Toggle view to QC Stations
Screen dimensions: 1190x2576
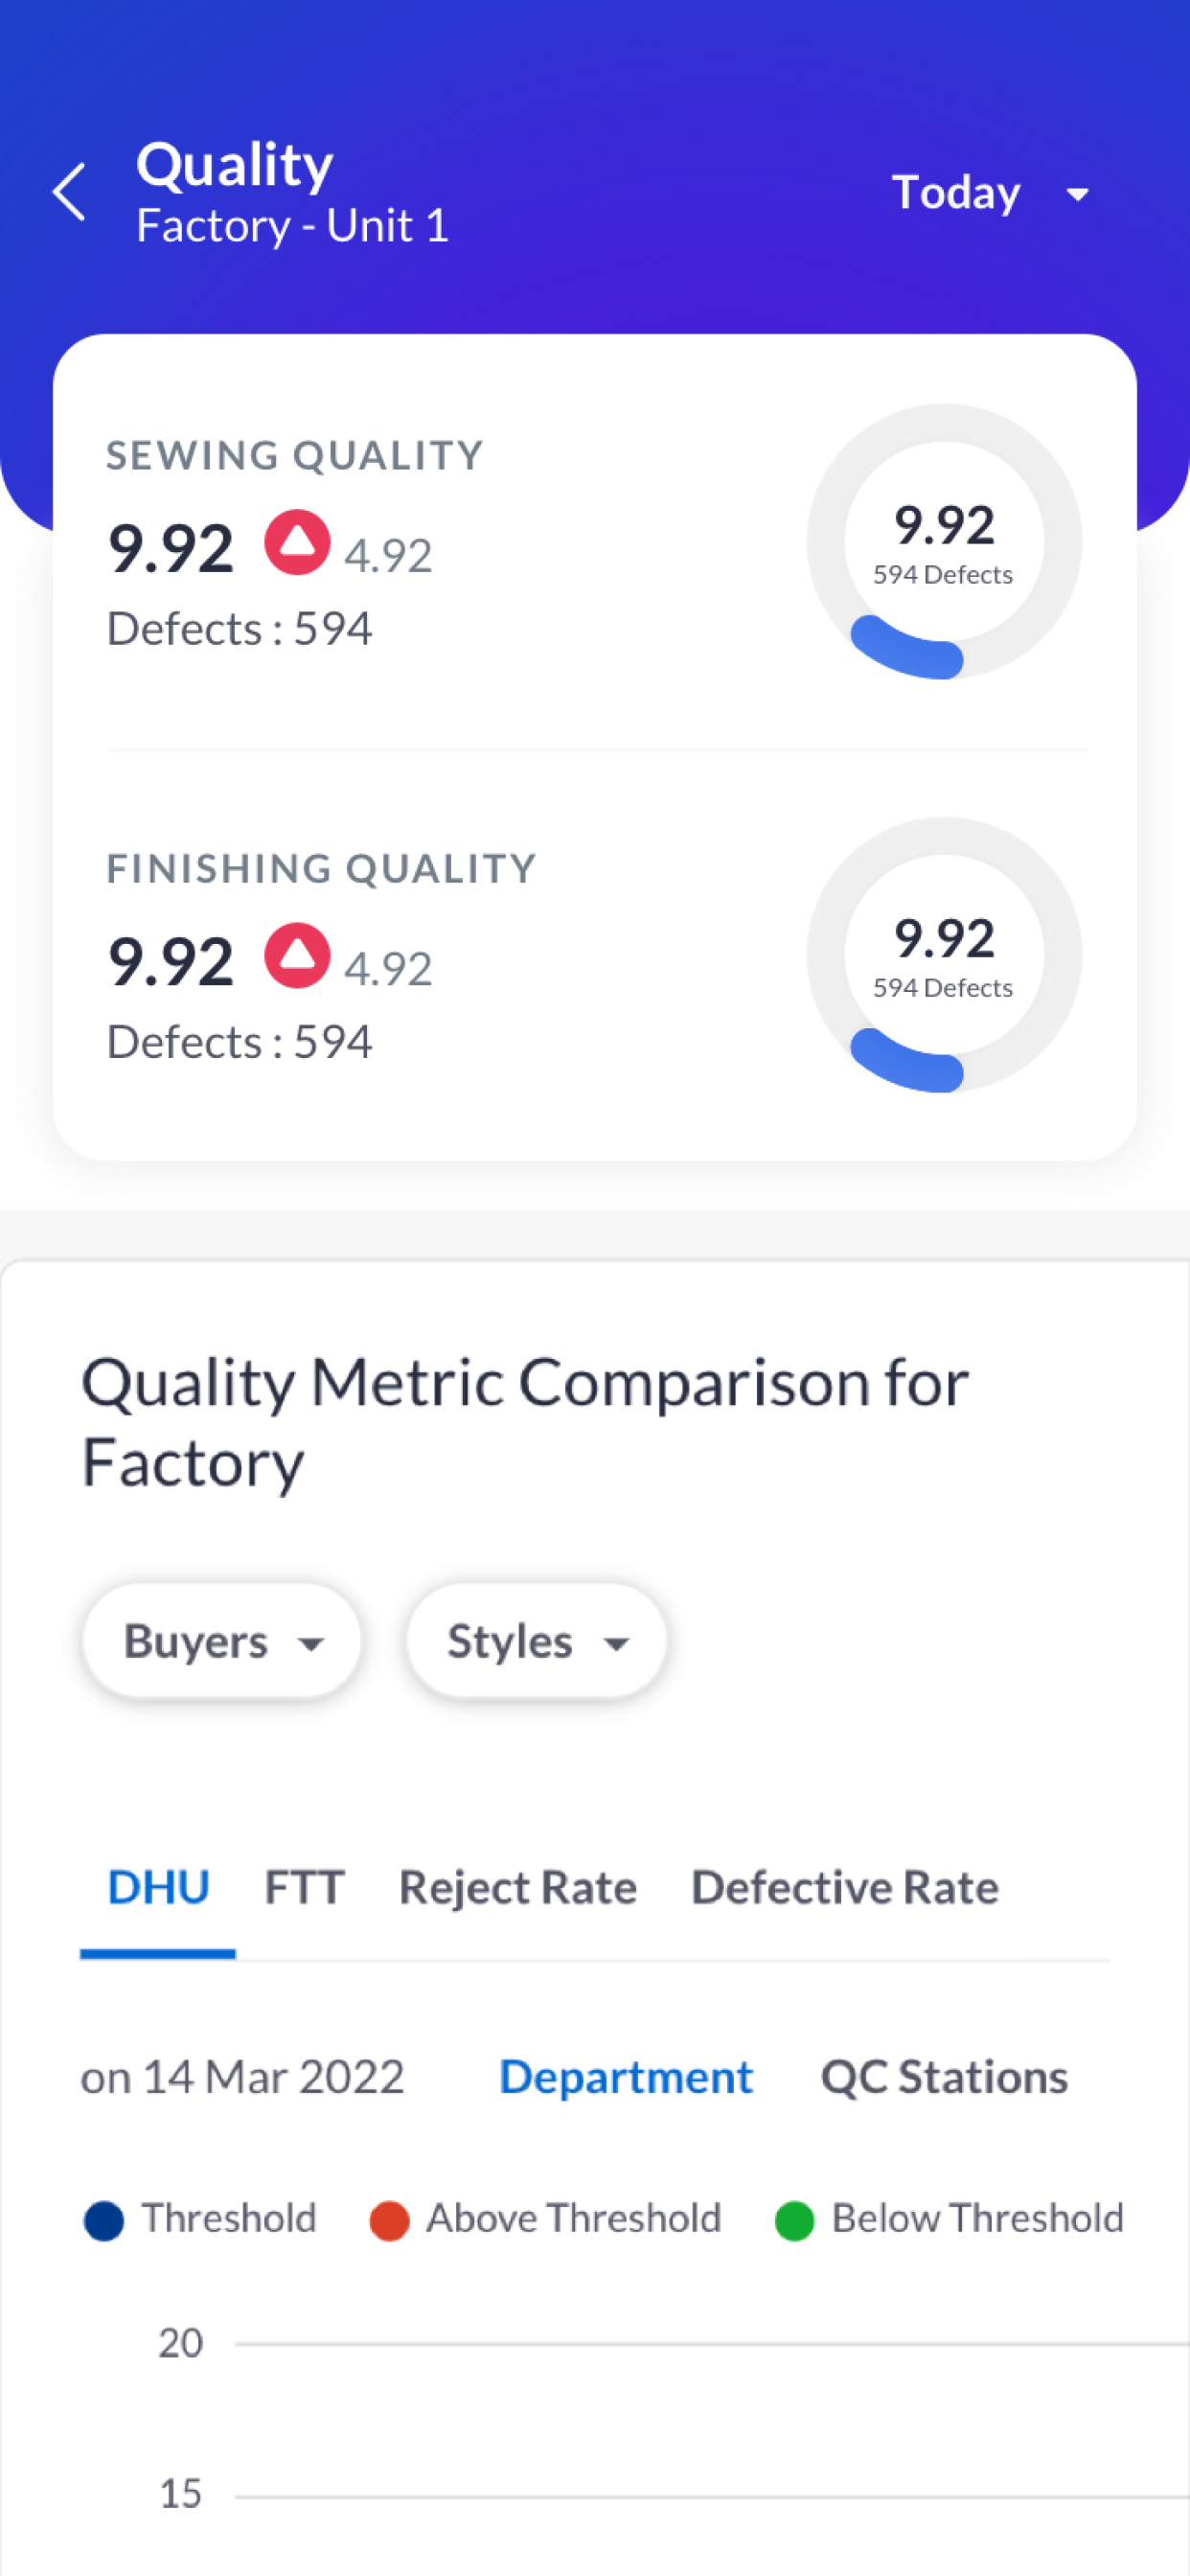pos(944,2077)
